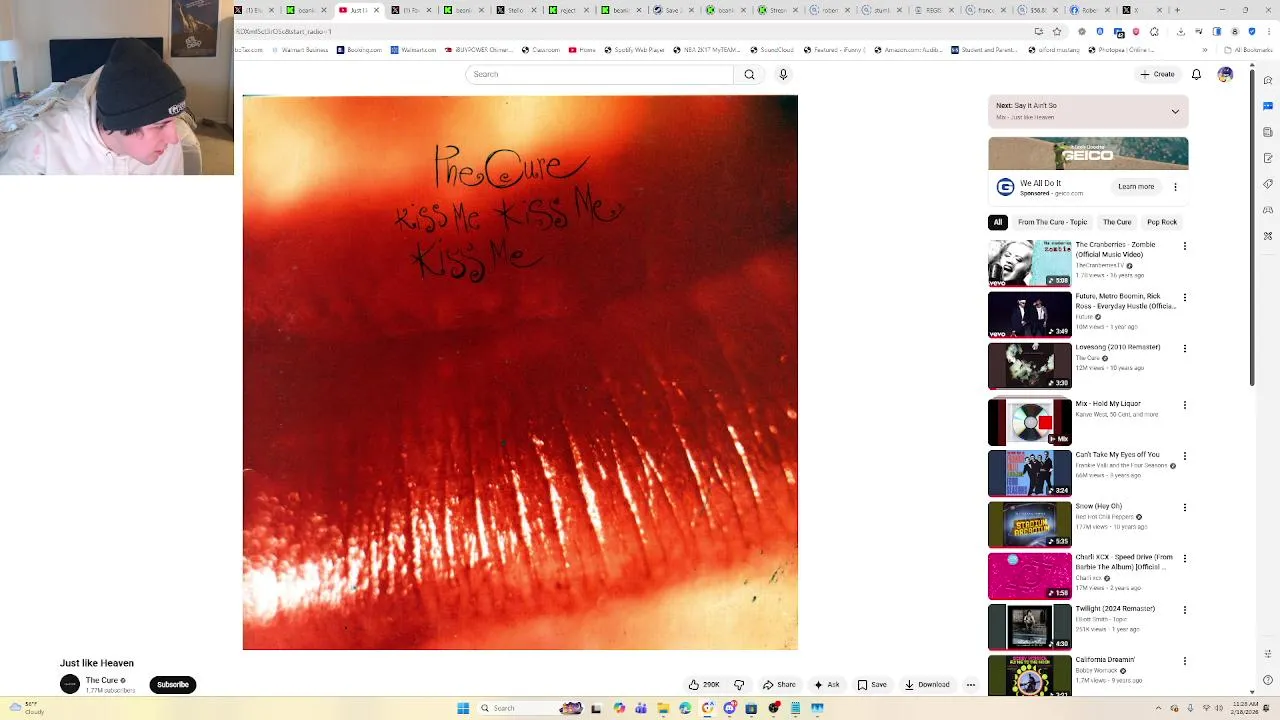
Task: Select the Pop Rock filter chip
Action: (x=1162, y=222)
